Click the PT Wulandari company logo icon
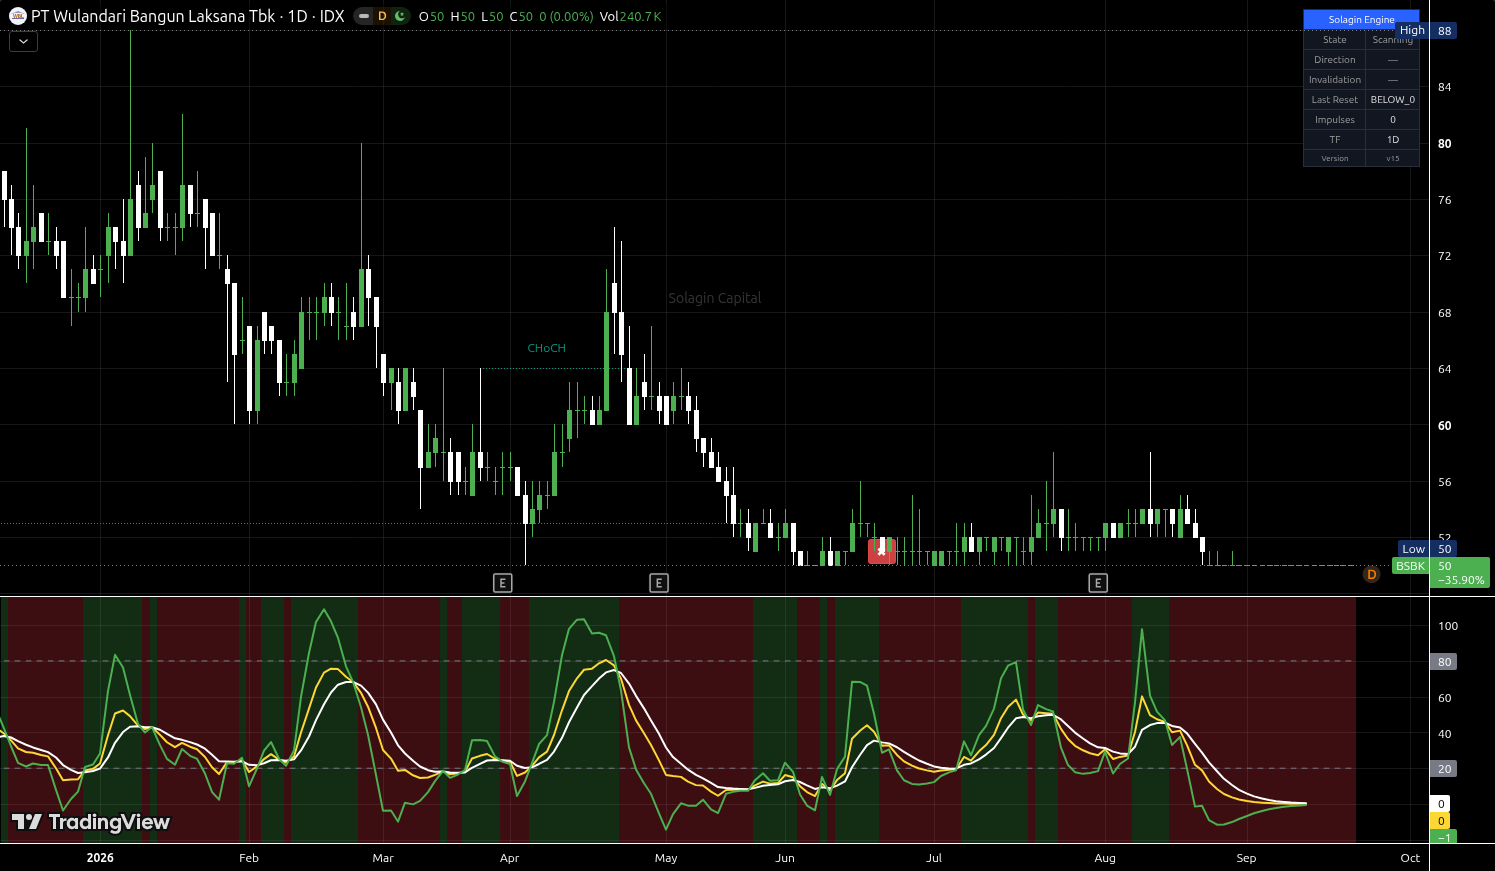 coord(17,16)
